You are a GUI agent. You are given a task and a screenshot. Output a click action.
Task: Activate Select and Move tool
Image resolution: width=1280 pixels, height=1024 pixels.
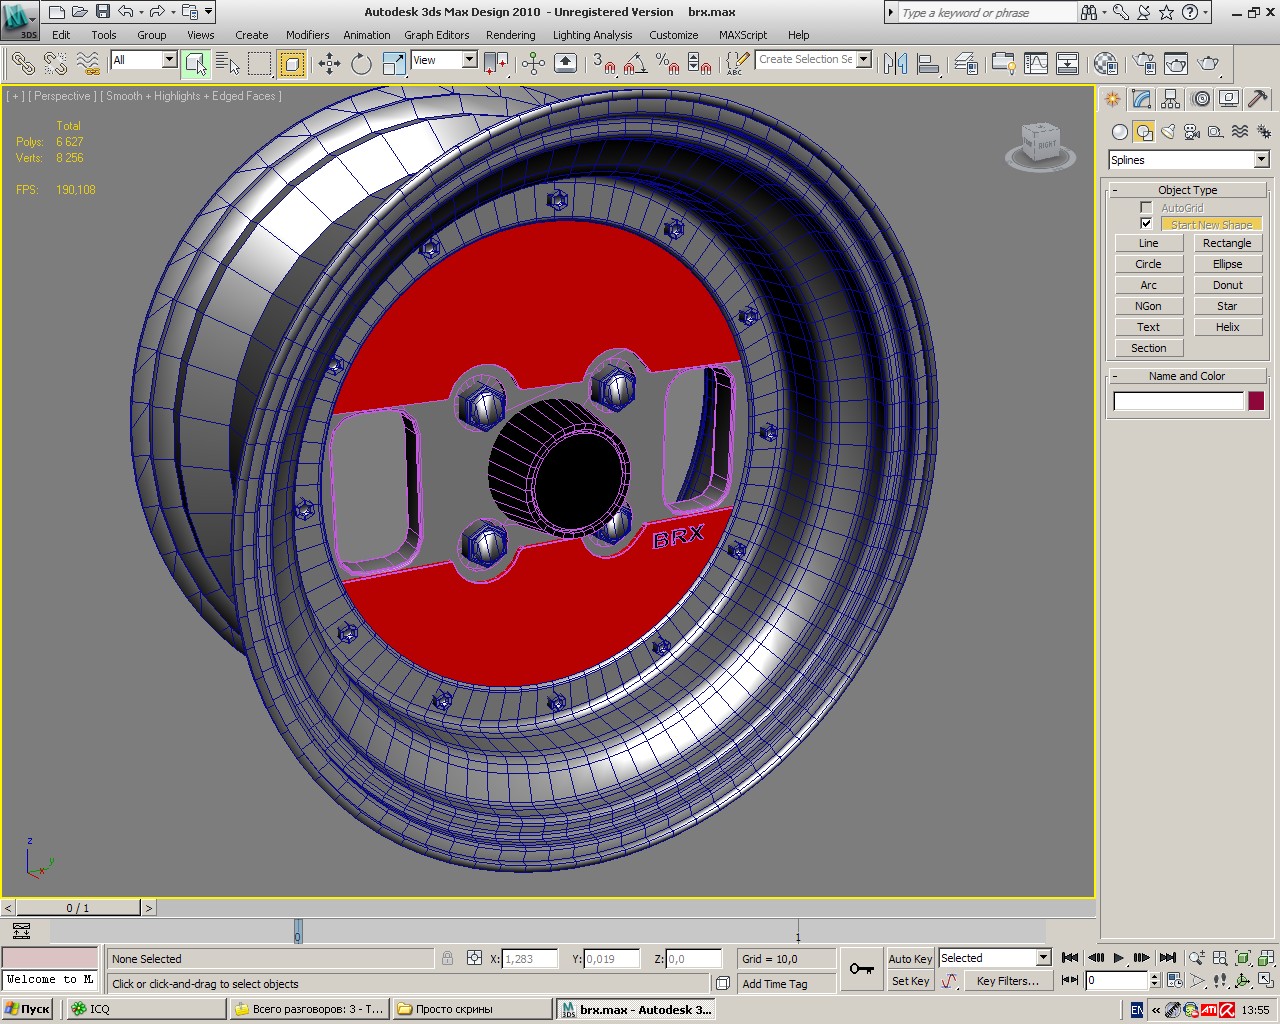point(329,63)
